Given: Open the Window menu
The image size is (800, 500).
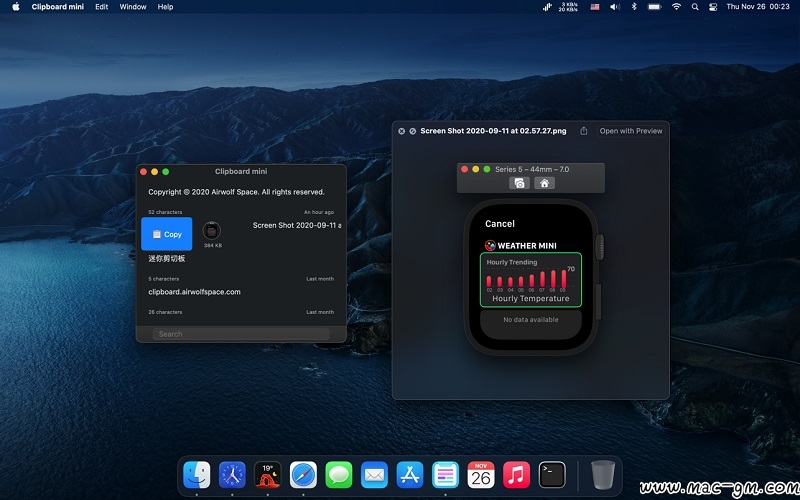Looking at the screenshot, I should click(x=133, y=7).
